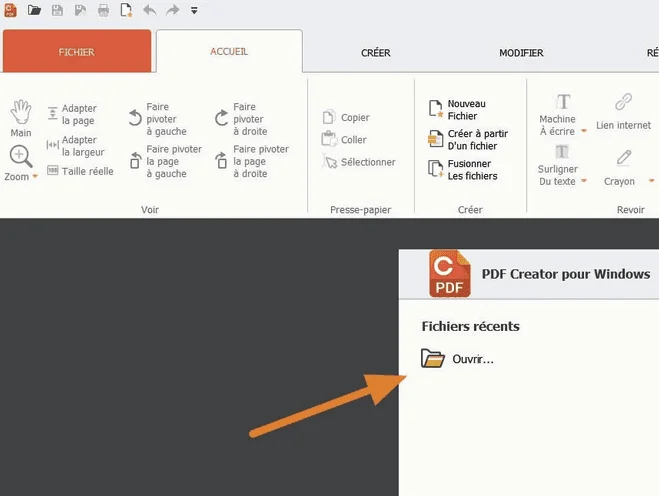Select the Surligner Du texte tool

coord(558,165)
